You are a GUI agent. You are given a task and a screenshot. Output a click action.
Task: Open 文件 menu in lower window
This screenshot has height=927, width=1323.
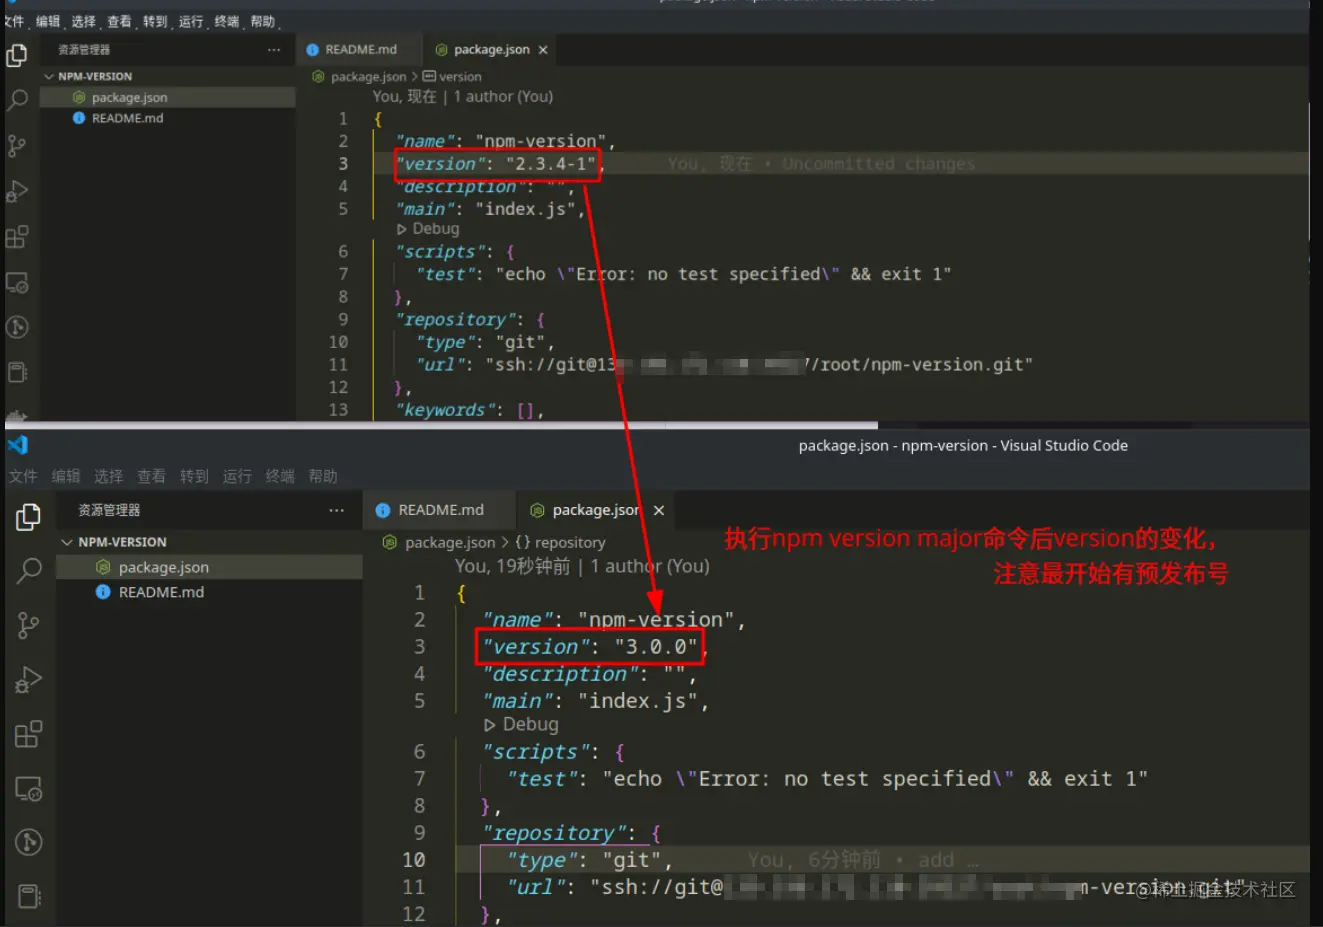coord(23,476)
